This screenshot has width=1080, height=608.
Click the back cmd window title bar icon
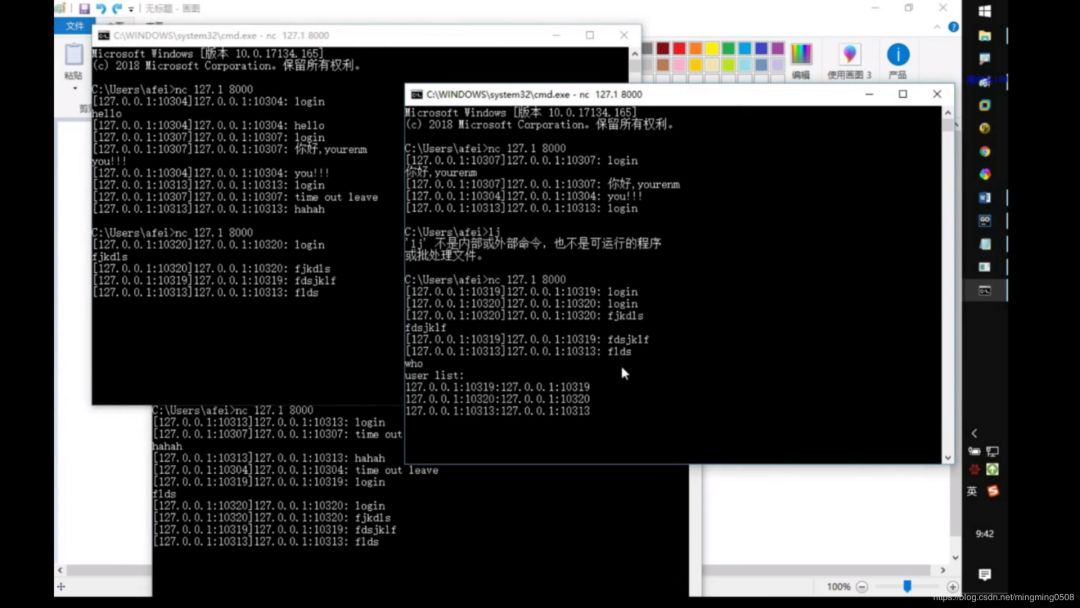(103, 35)
